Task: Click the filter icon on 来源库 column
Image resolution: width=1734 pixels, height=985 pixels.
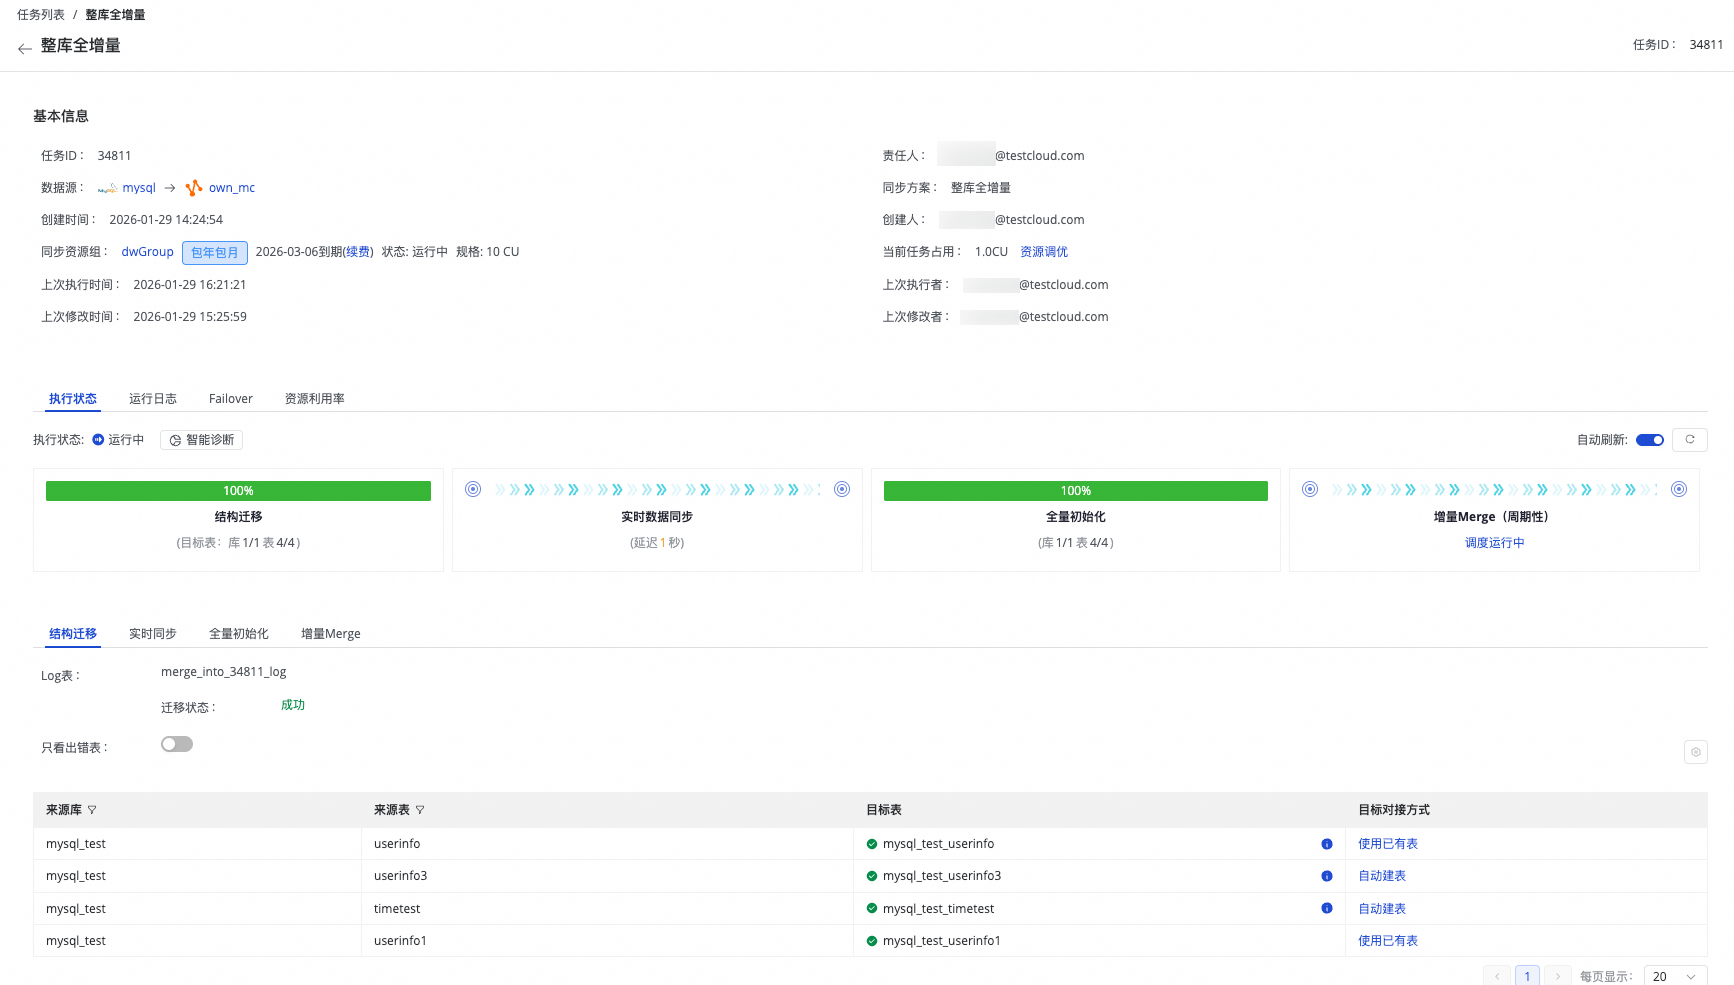Action: click(92, 810)
